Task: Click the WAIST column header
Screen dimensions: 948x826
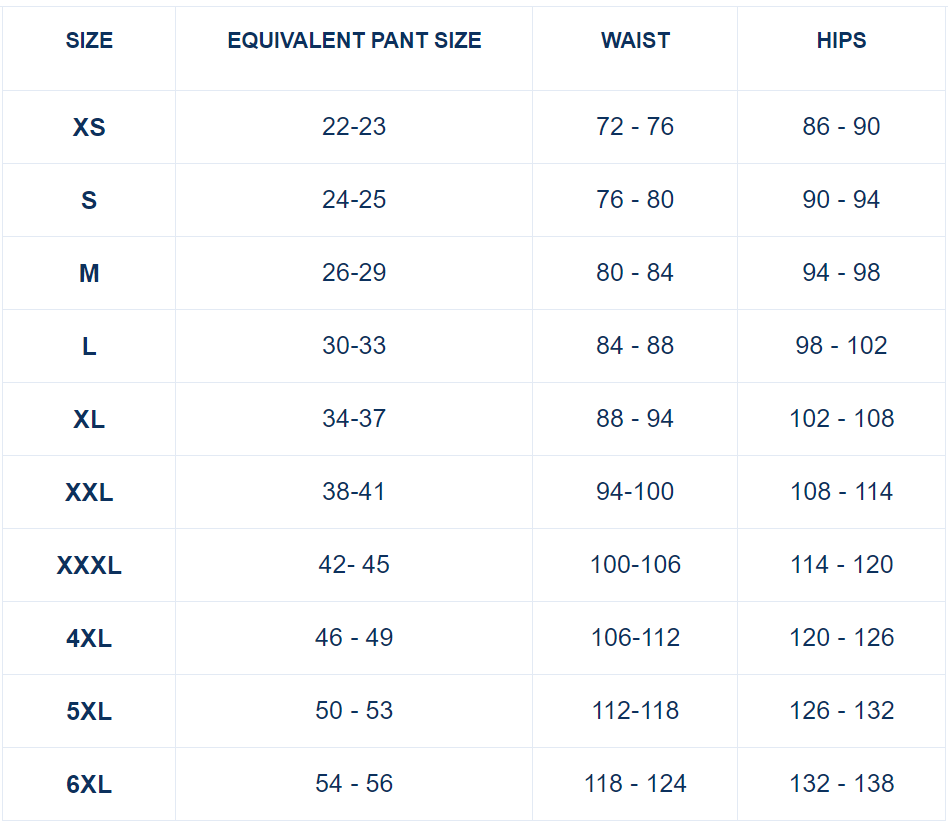Action: pyautogui.click(x=635, y=41)
